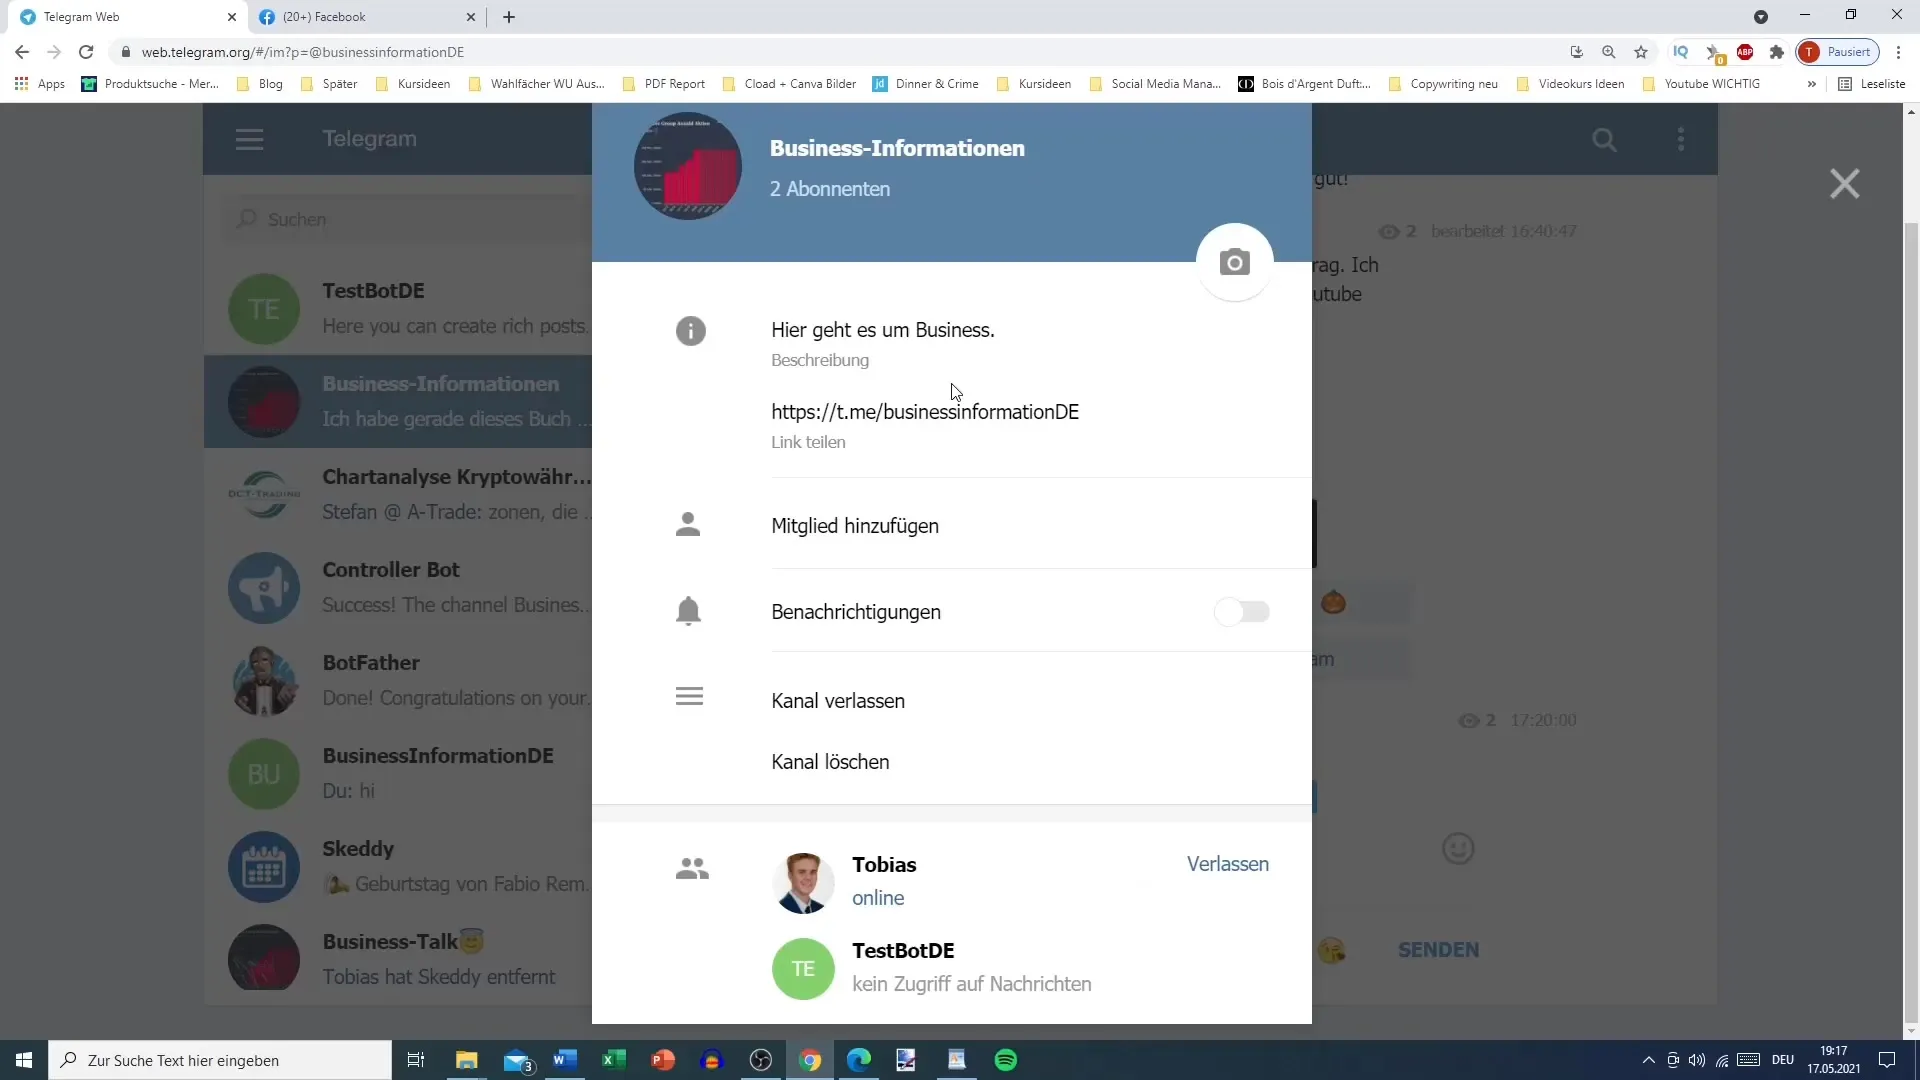Click the SENDEN button

click(x=1438, y=950)
